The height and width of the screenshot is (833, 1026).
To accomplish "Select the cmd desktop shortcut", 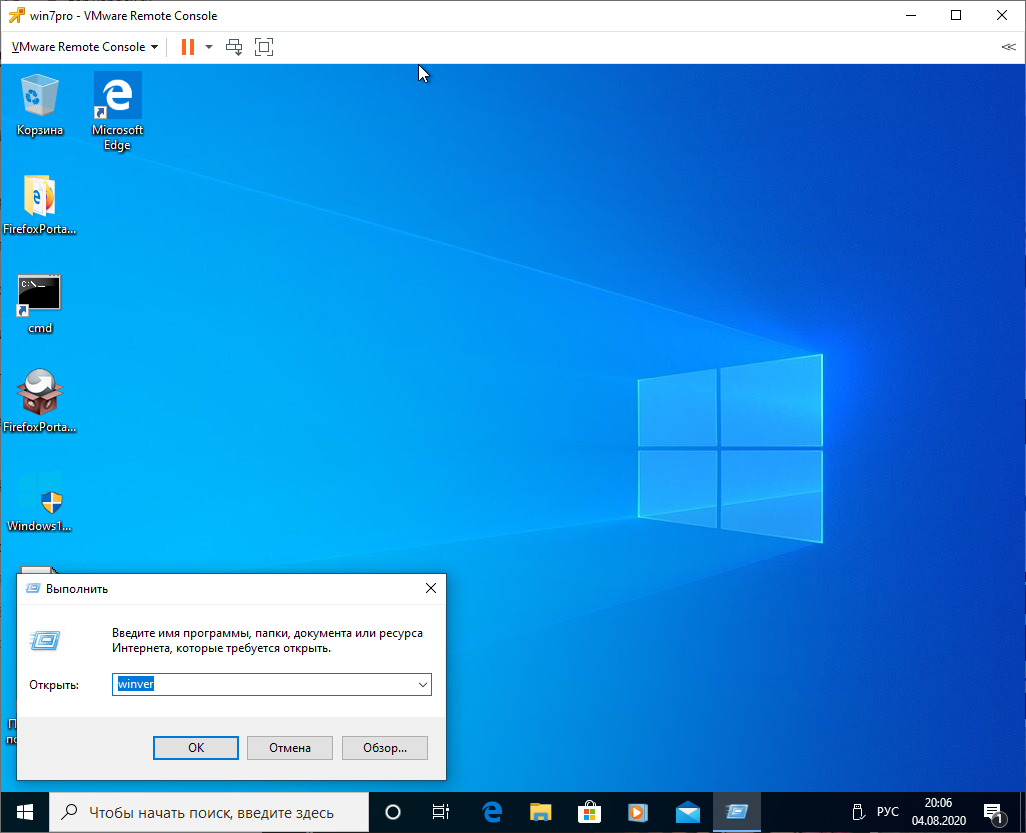I will [x=39, y=304].
